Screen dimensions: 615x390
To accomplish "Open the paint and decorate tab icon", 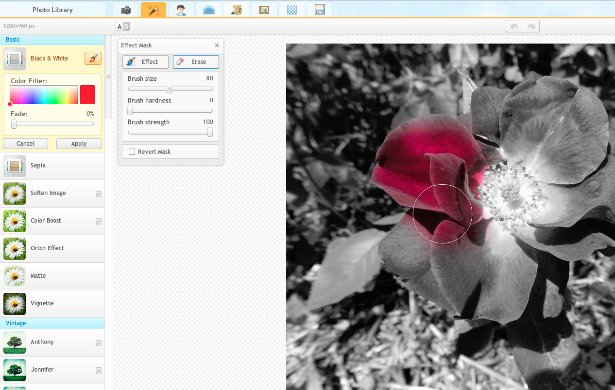I will point(237,10).
